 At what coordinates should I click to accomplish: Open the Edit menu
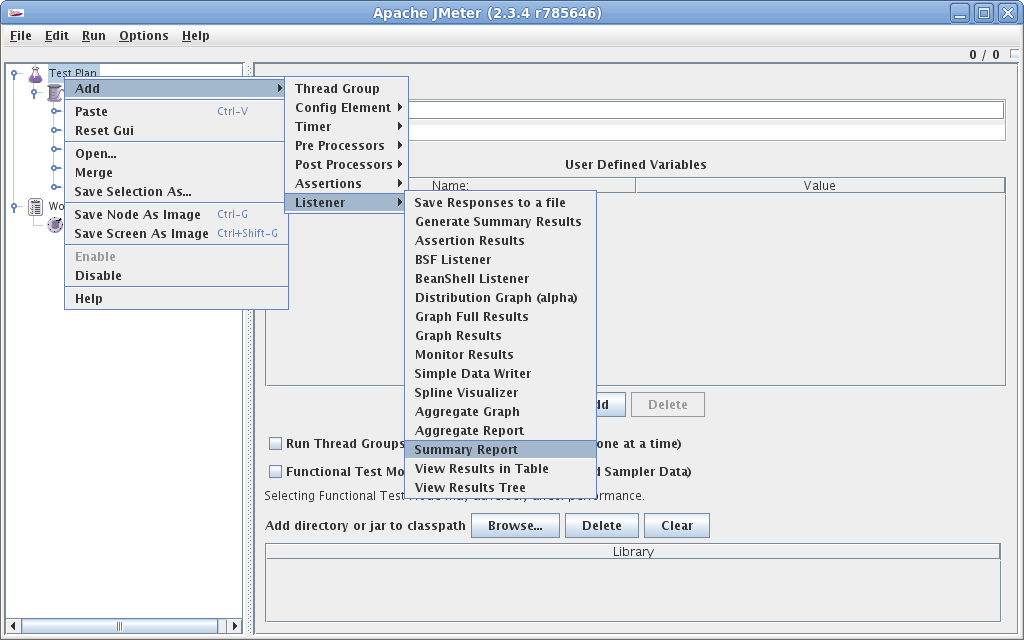(x=57, y=36)
